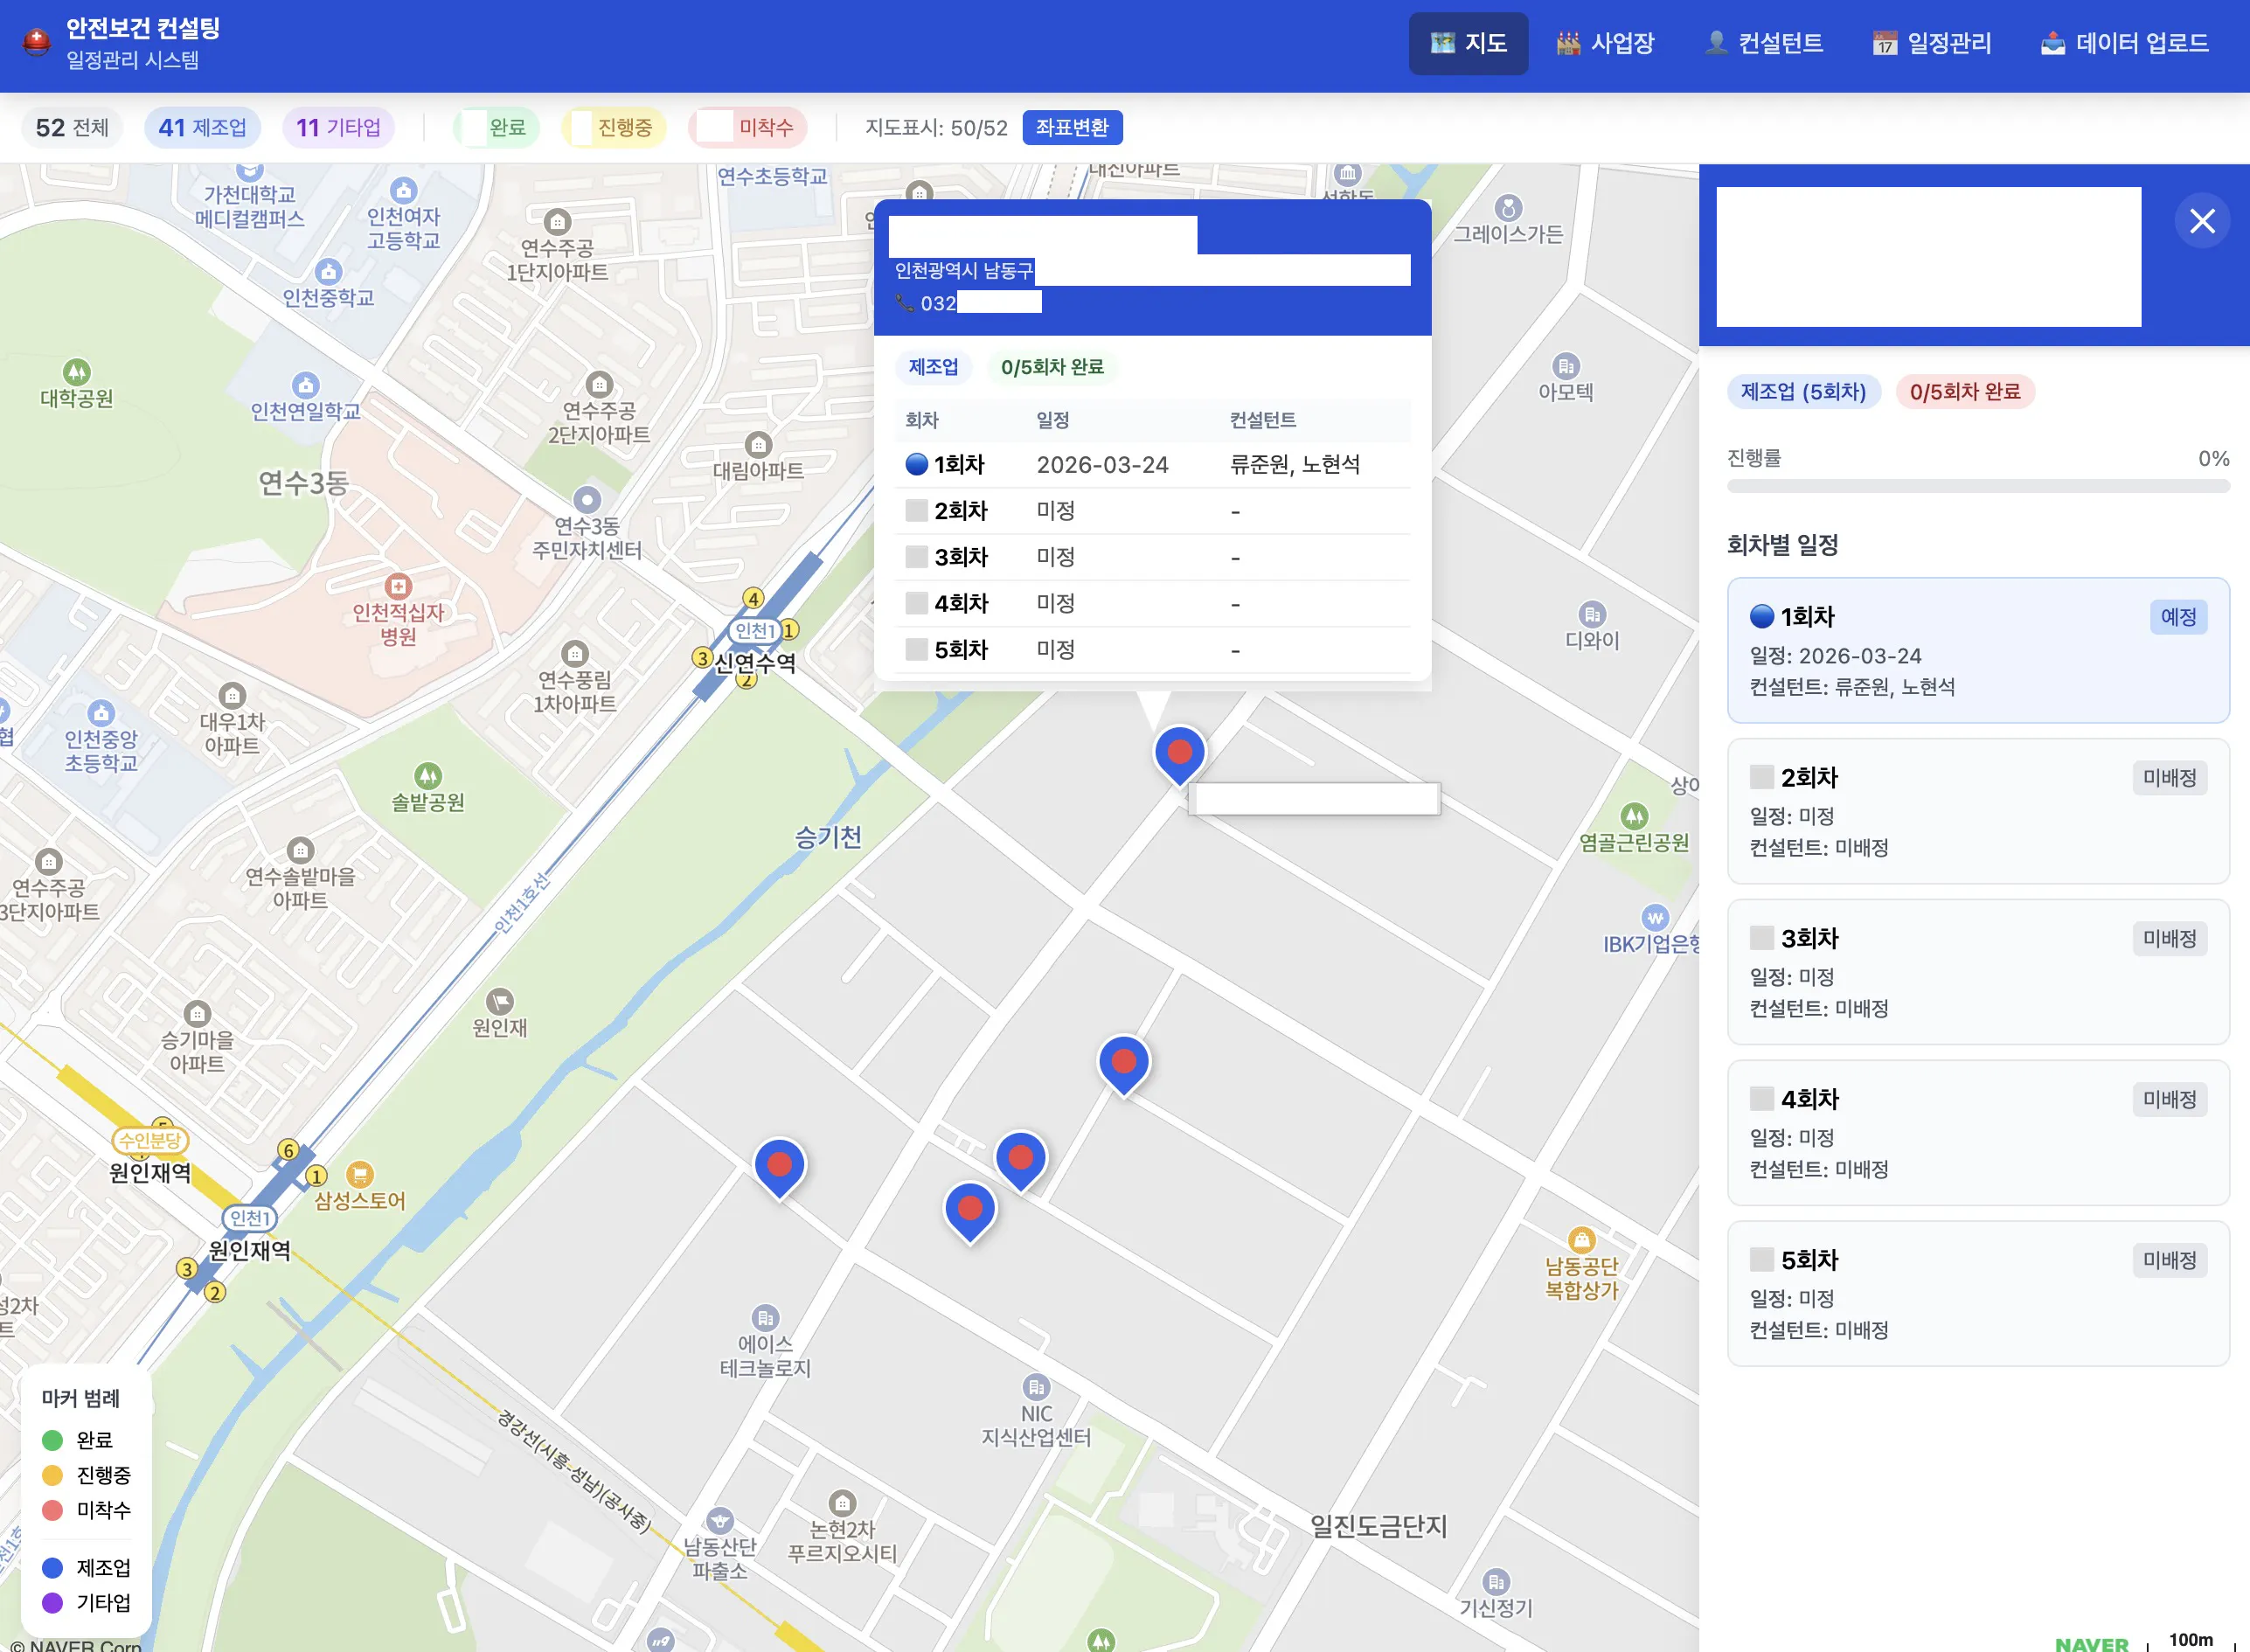
Task: Click the blue 제조업 legend dot
Action: click(53, 1568)
